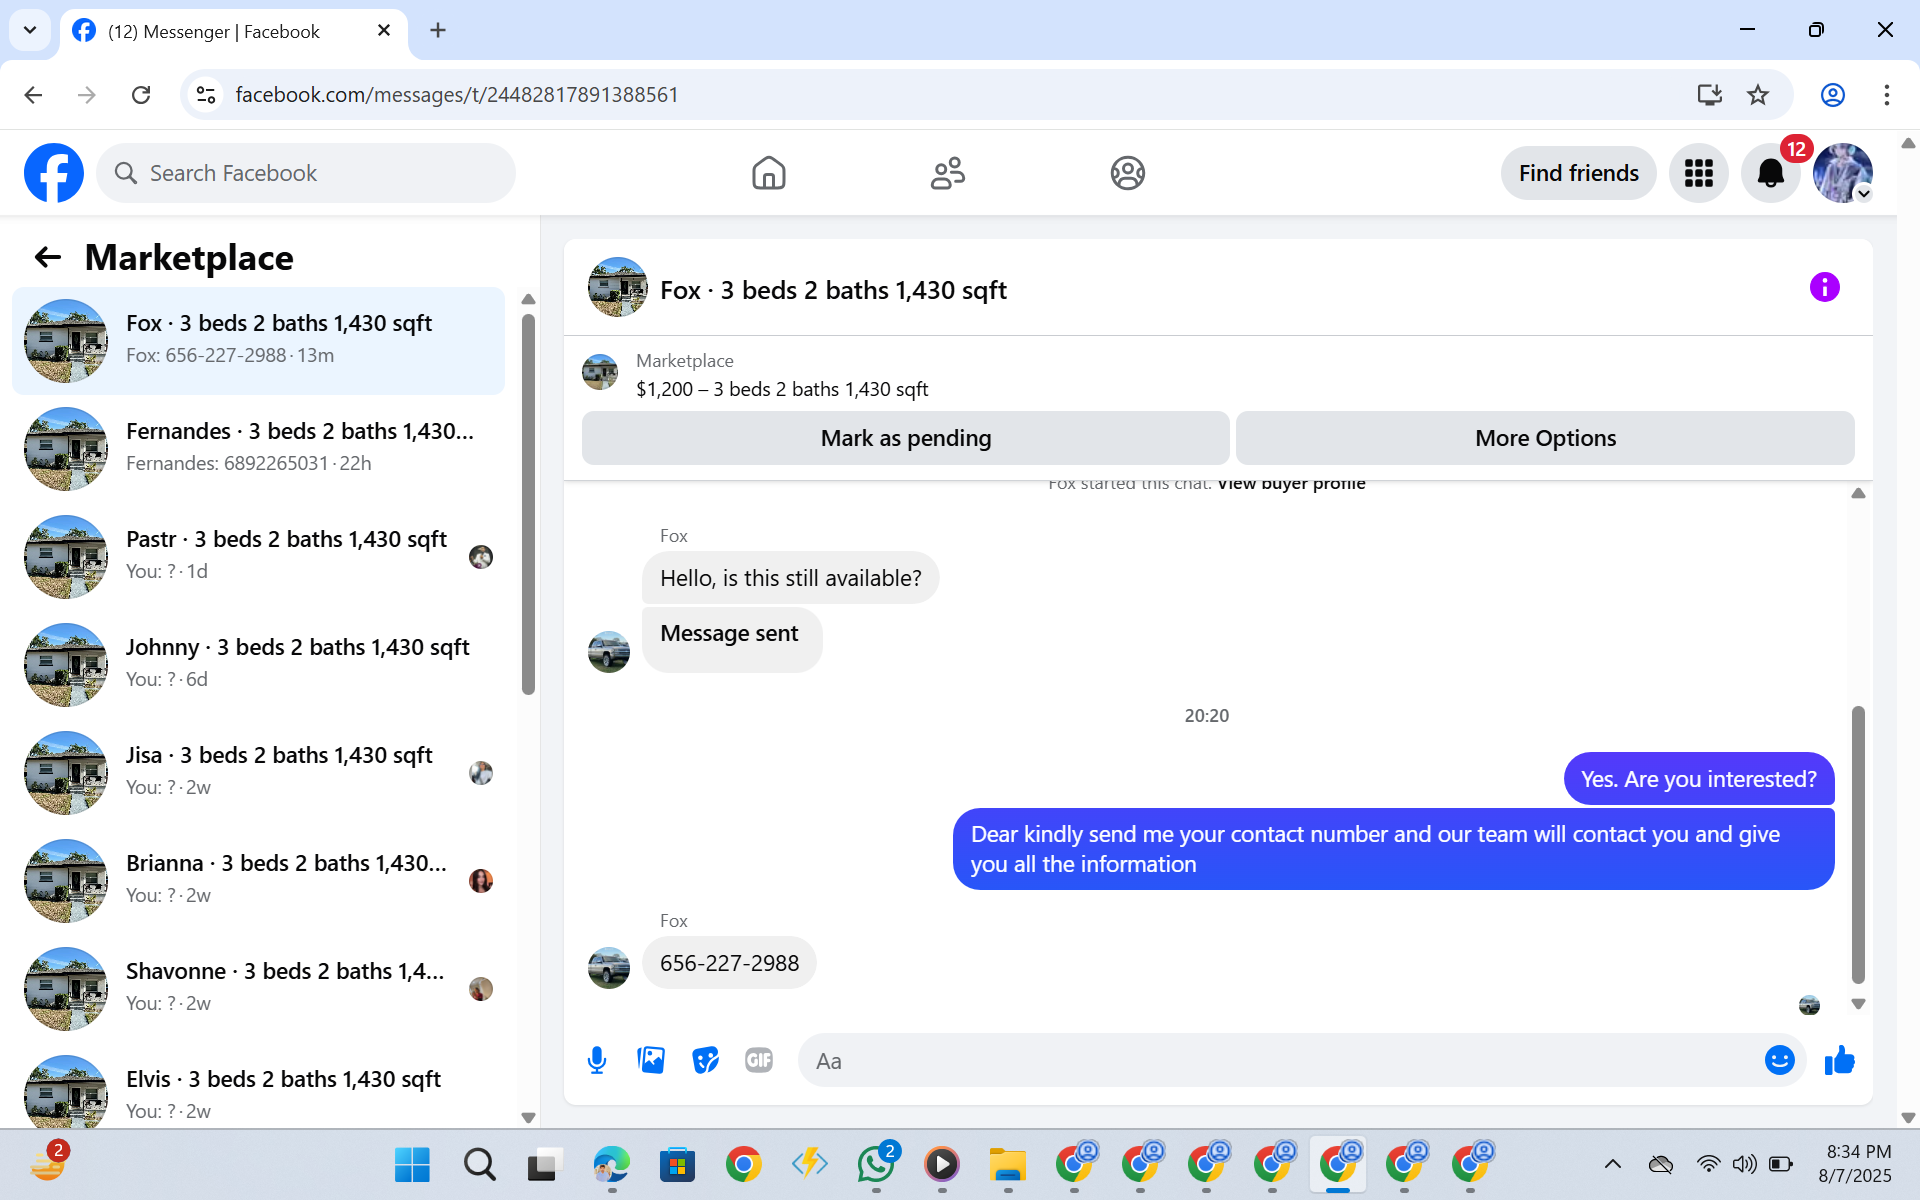Open conversation information icon
This screenshot has height=1200, width=1920.
click(1824, 288)
